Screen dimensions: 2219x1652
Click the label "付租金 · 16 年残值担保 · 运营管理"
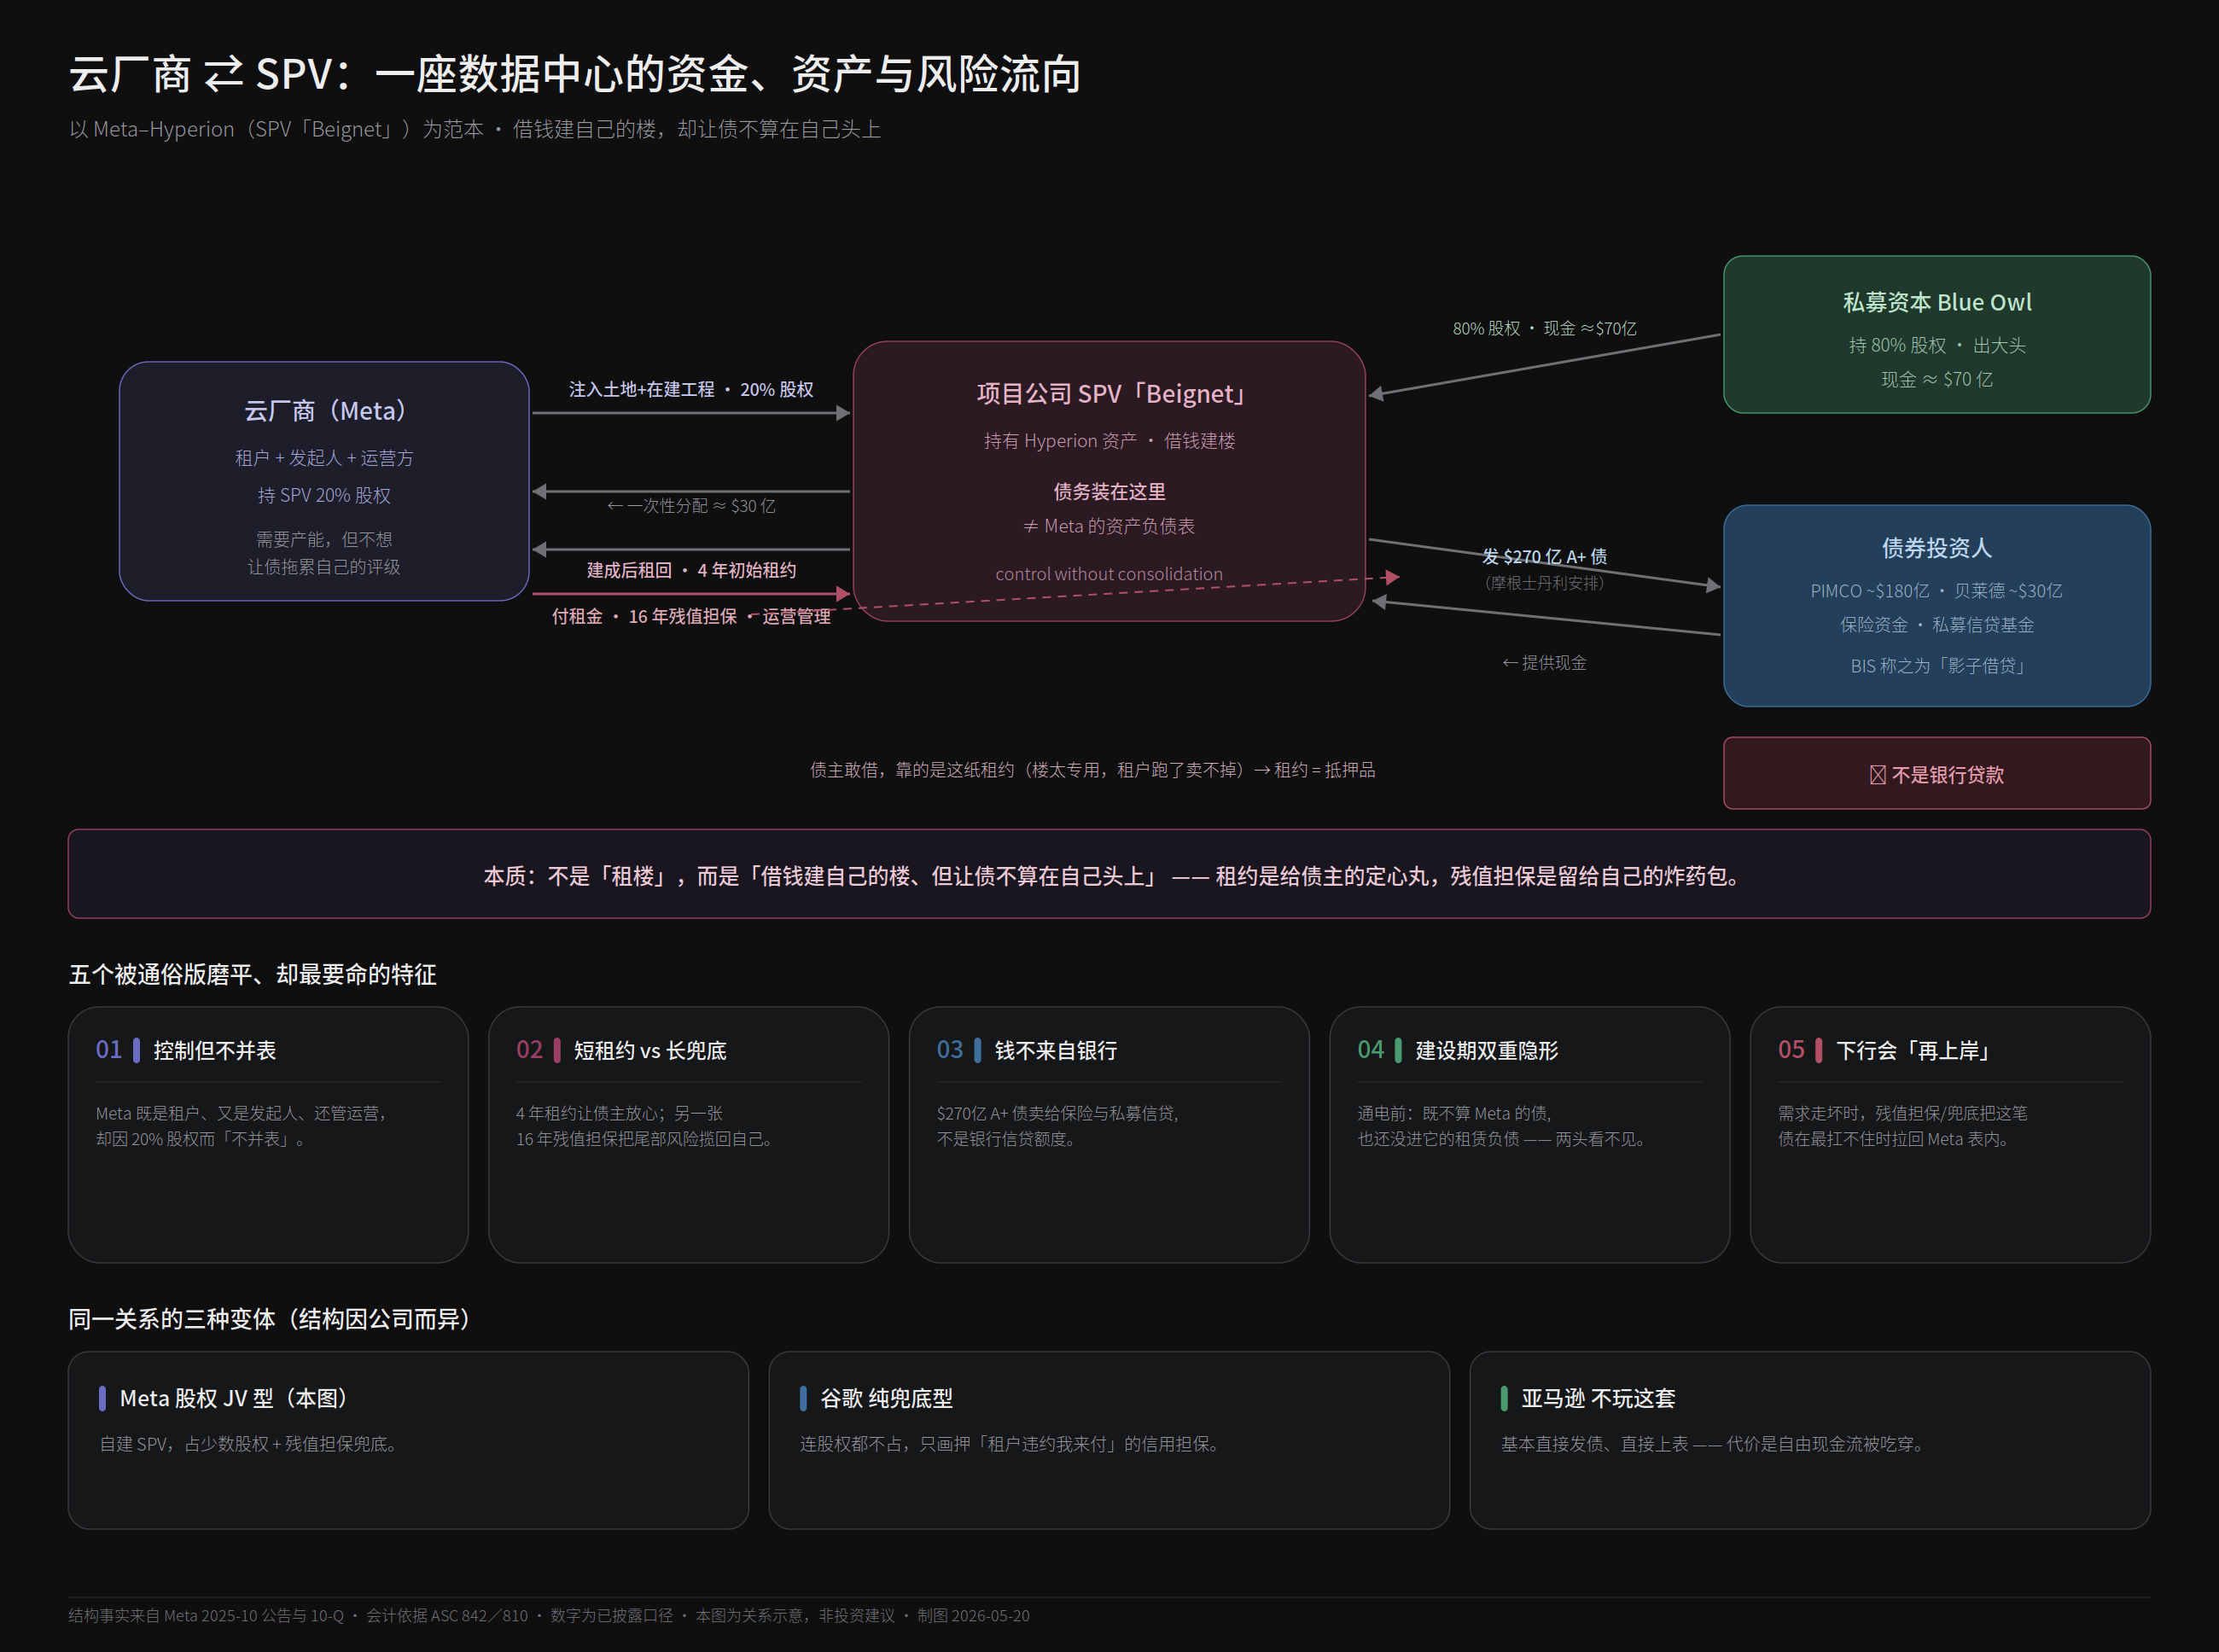pos(691,616)
